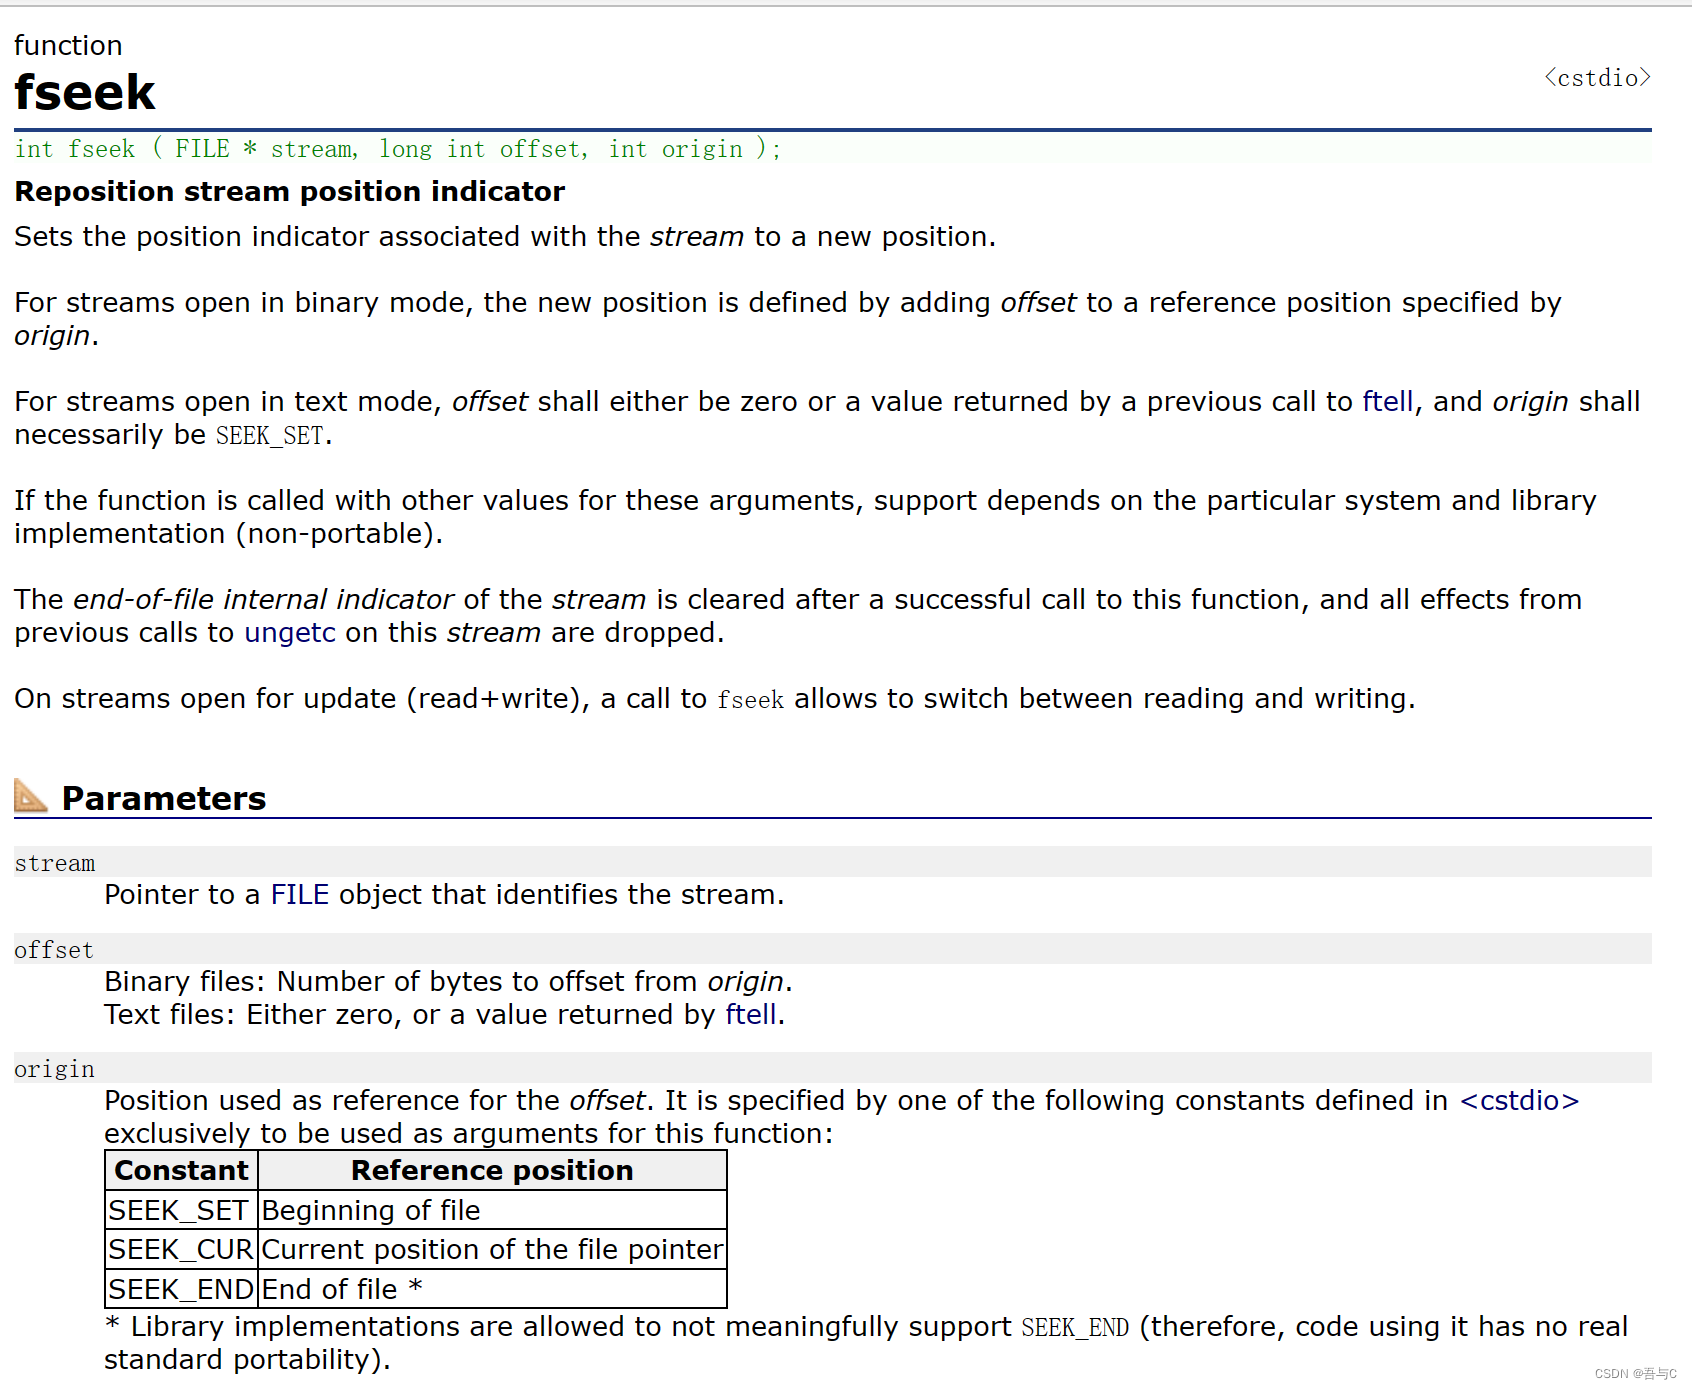Select the SEEK_CUR table cell
Screen dimensions: 1692x1389
tap(182, 1249)
